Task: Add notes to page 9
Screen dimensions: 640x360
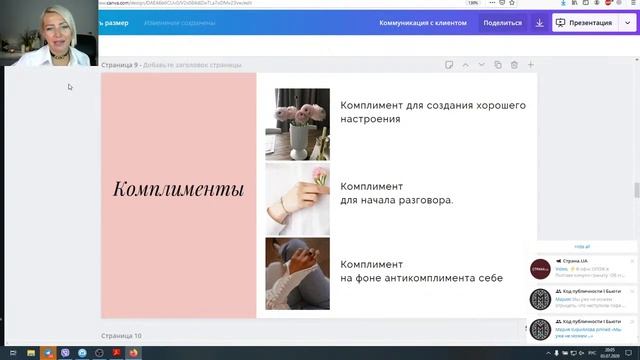Action: click(449, 65)
